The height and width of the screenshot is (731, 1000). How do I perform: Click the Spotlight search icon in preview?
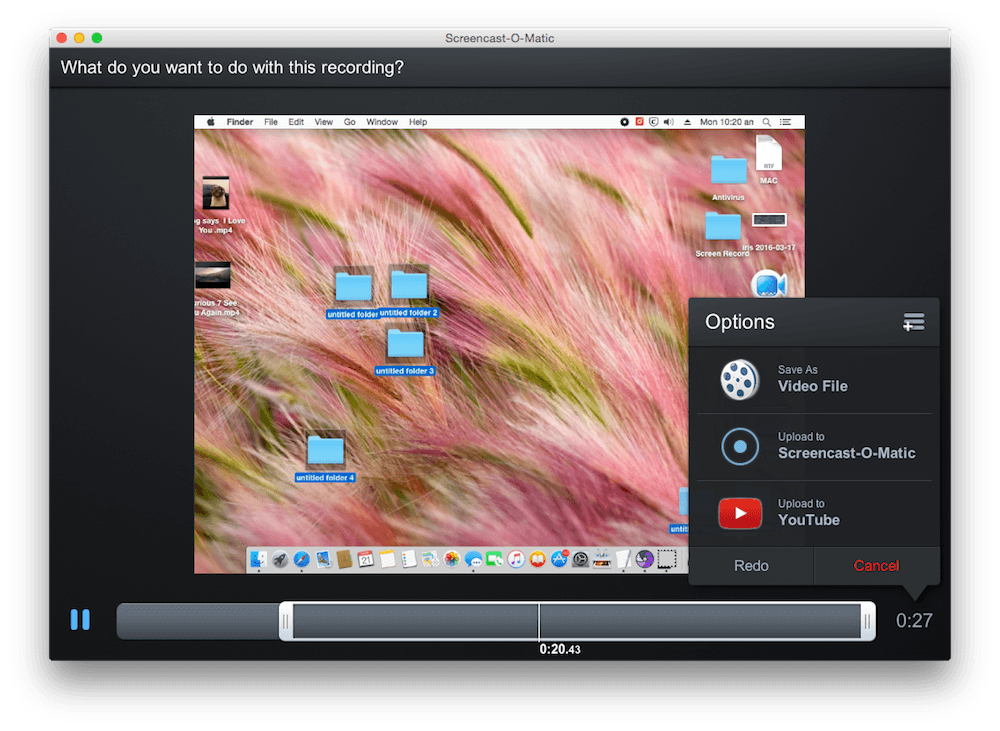click(x=767, y=122)
